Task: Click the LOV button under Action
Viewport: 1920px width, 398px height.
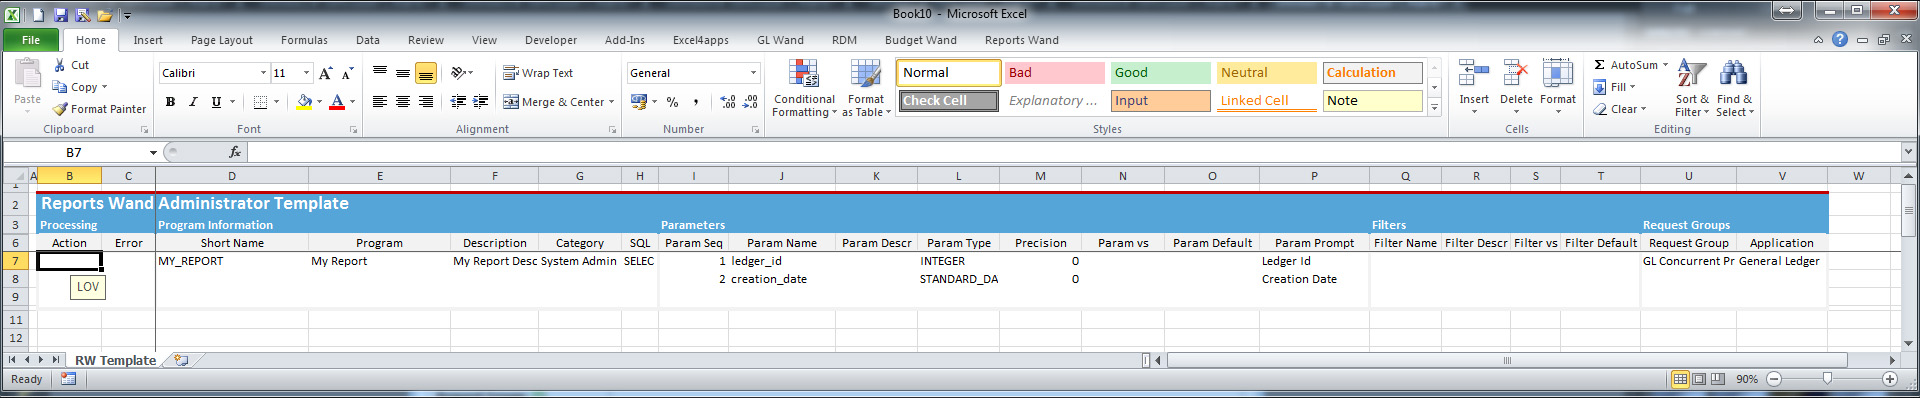Action: [88, 287]
